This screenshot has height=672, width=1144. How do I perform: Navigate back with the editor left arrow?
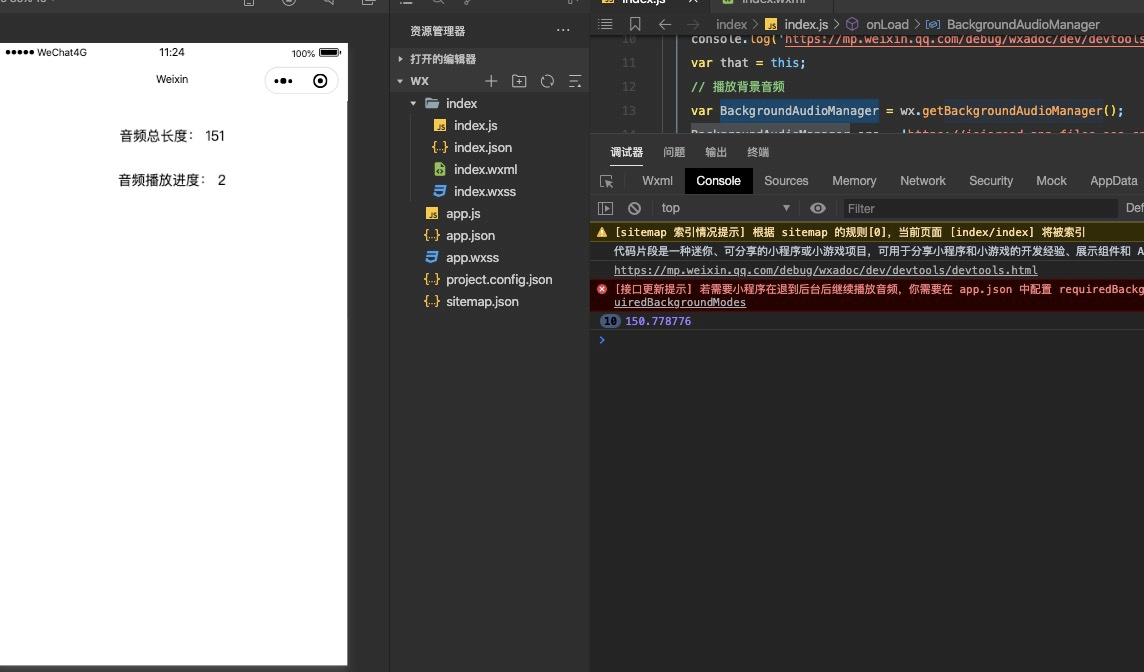coord(665,24)
